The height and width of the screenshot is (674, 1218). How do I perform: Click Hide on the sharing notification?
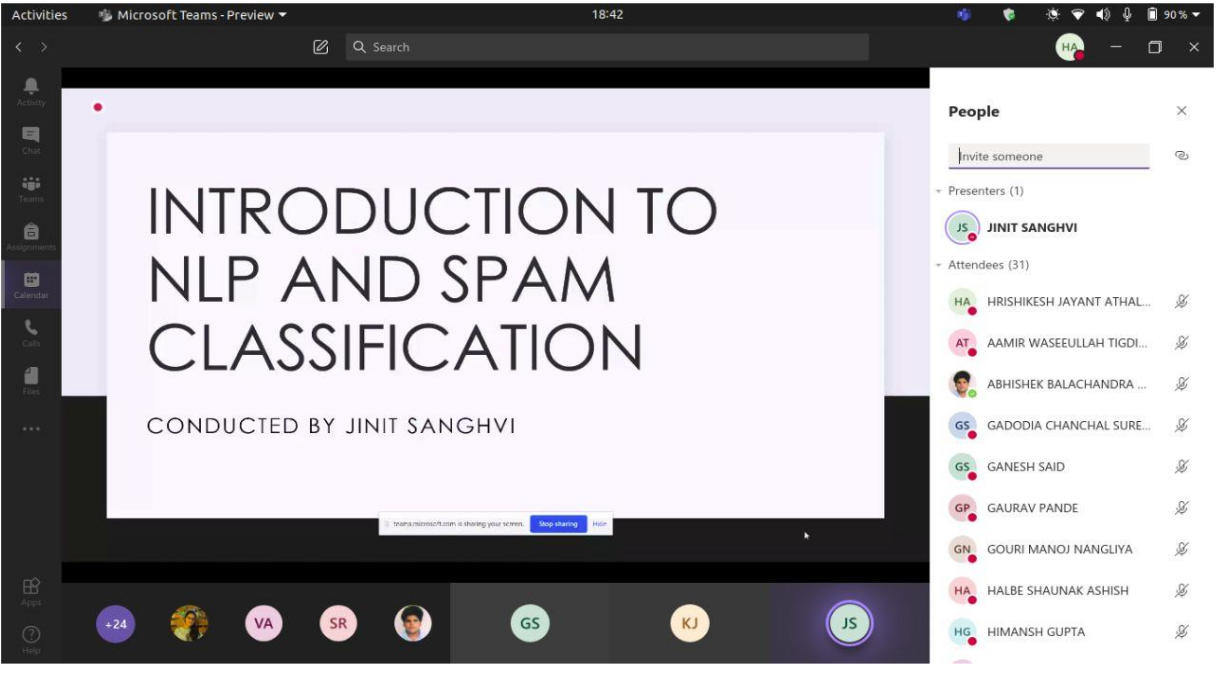(x=599, y=524)
